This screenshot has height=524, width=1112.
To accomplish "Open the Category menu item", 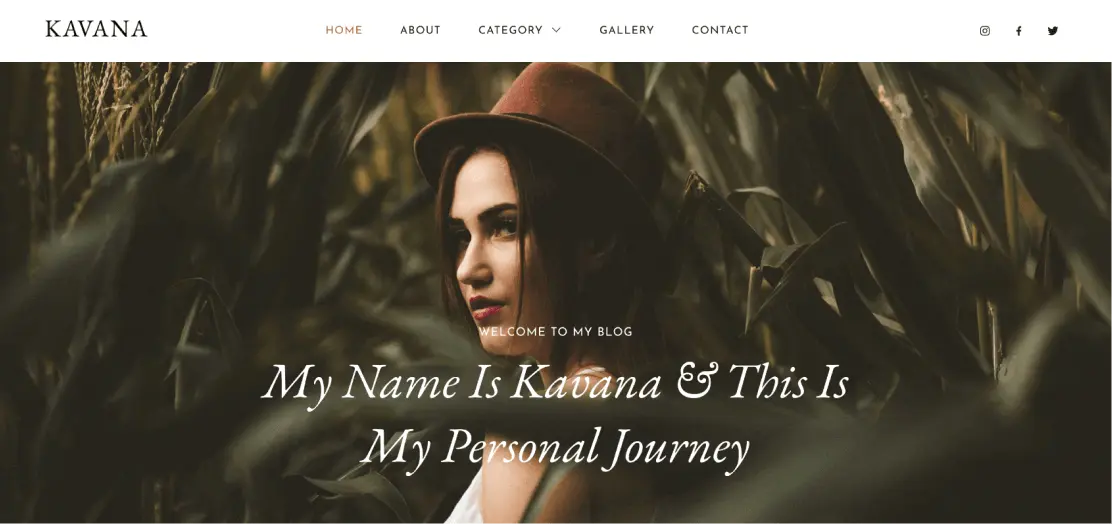I will click(x=511, y=30).
